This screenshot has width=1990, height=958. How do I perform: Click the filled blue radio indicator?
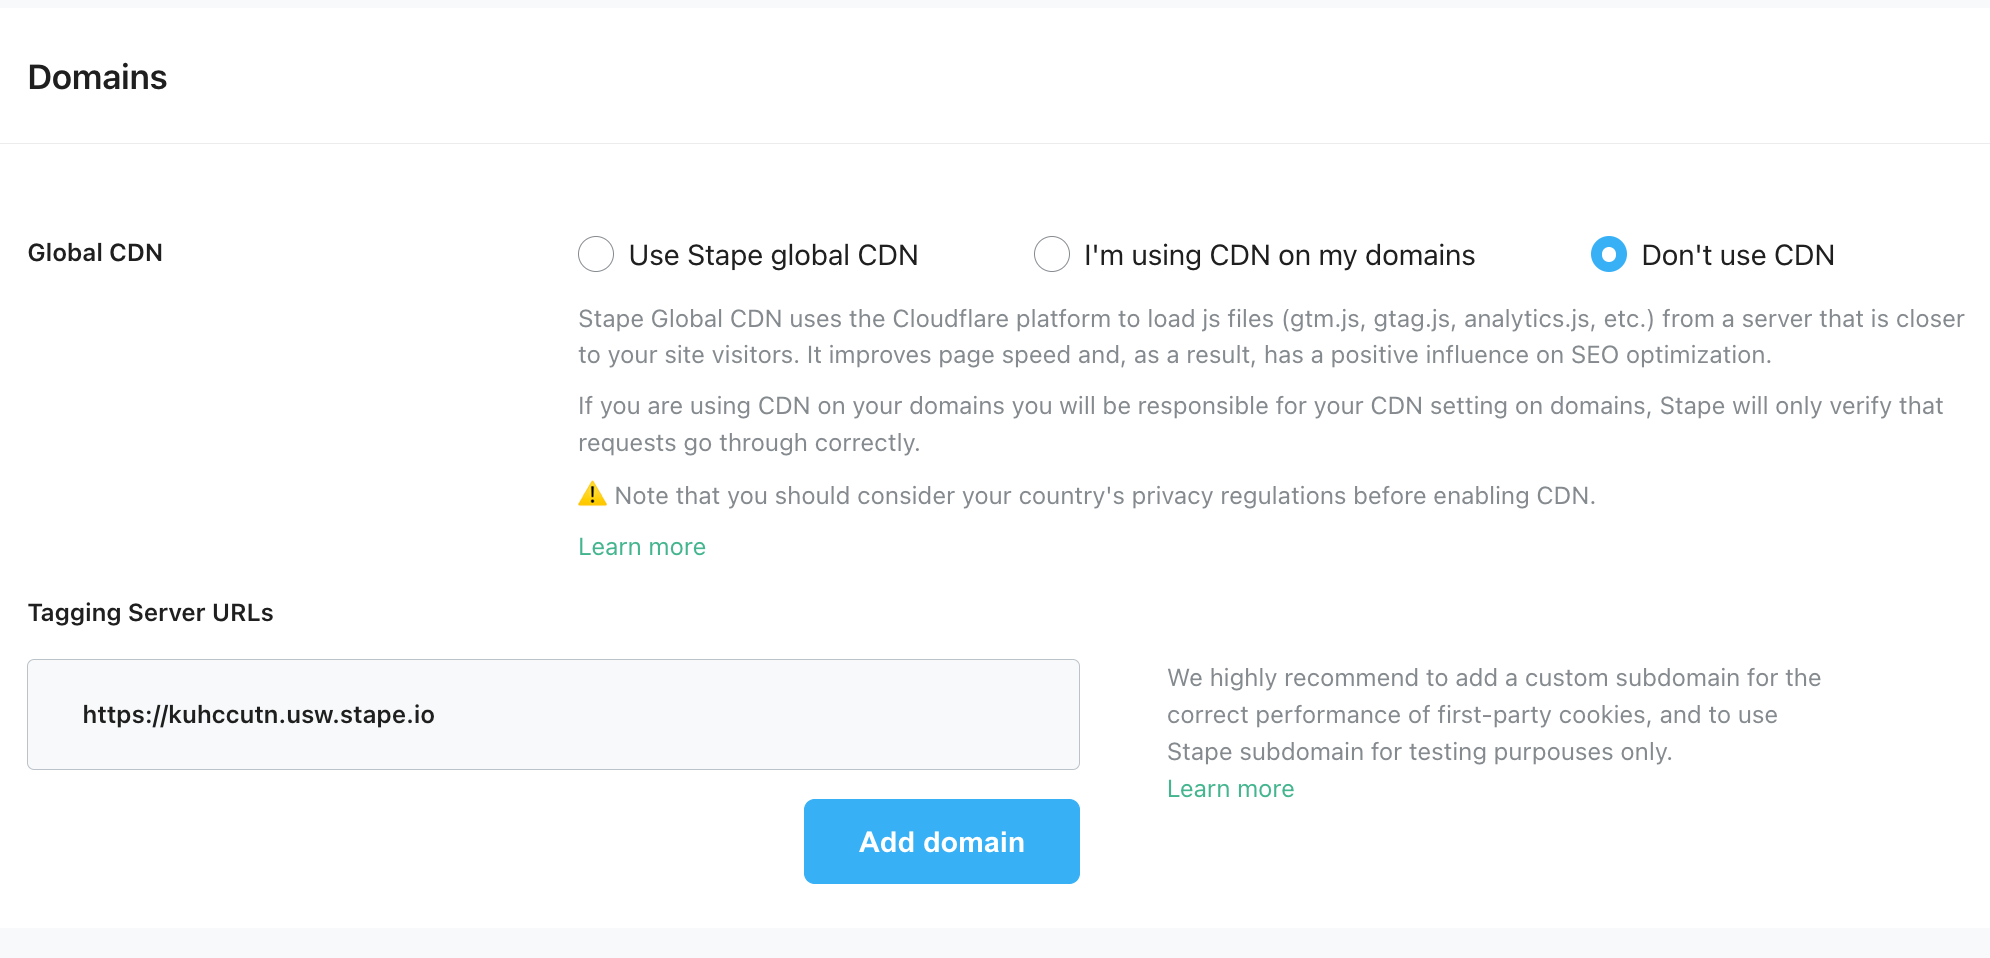(x=1607, y=255)
